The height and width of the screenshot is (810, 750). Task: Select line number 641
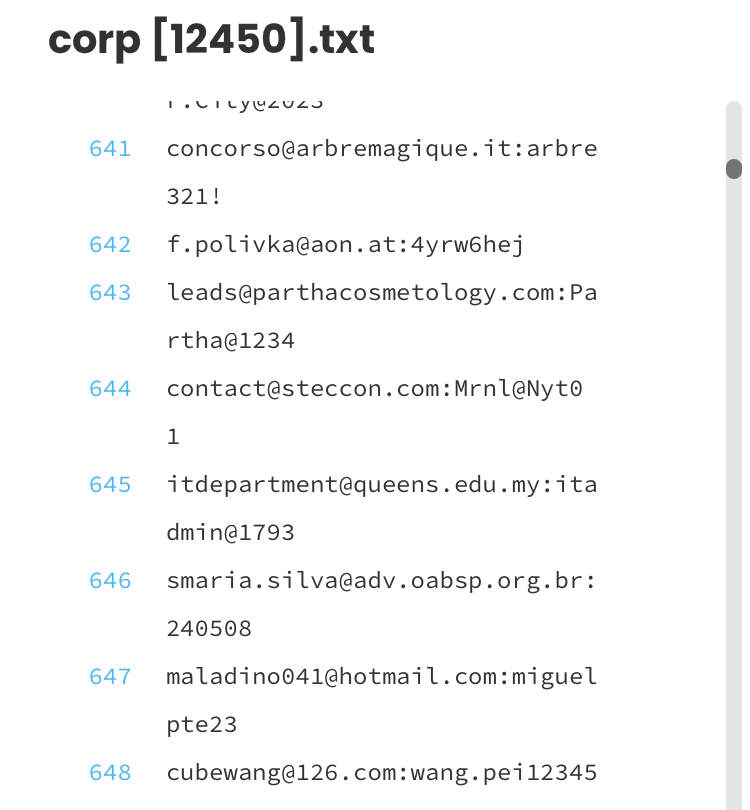click(110, 149)
